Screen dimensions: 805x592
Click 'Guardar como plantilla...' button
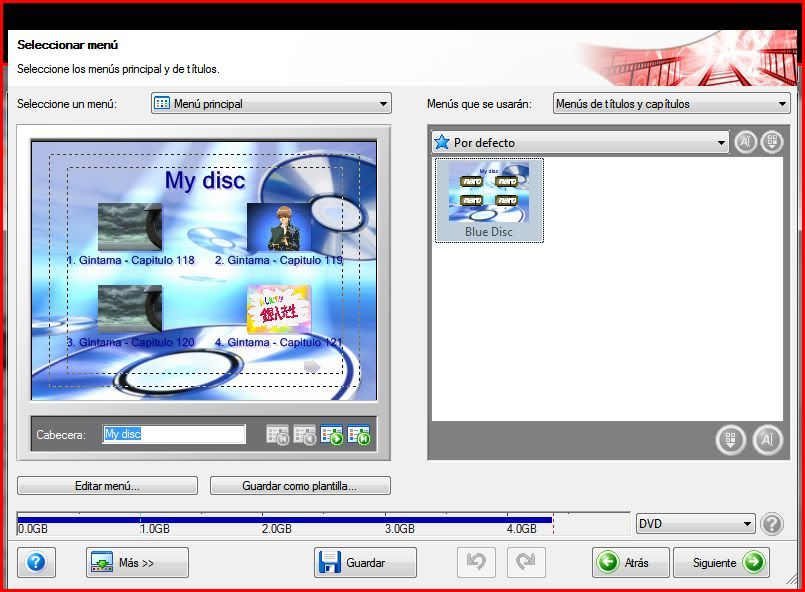[300, 486]
